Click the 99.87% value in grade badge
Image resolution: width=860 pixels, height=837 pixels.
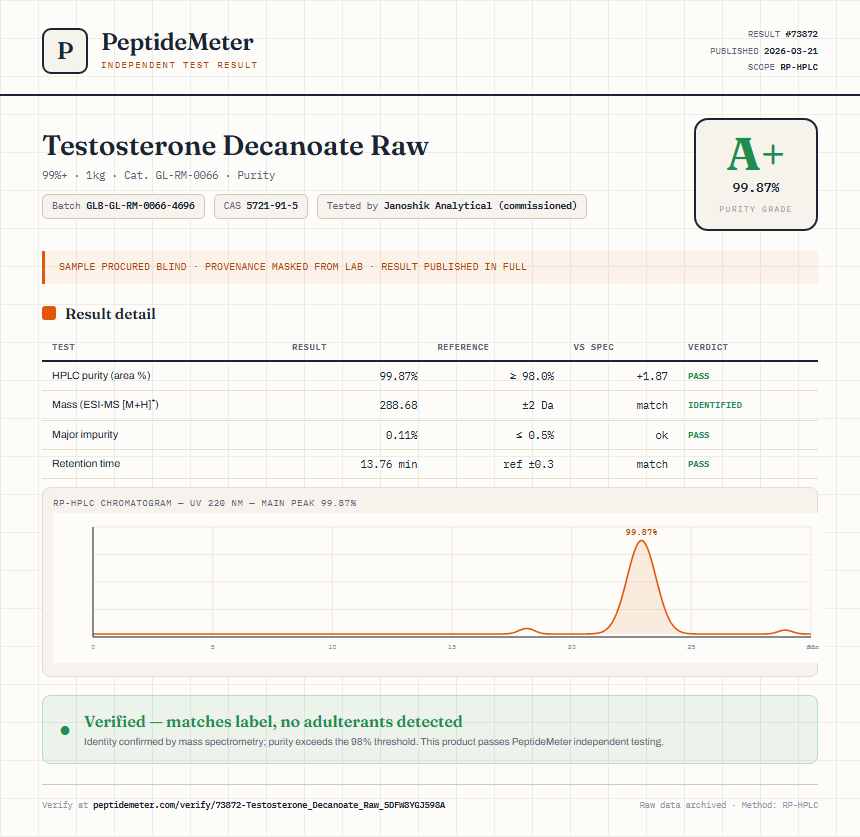coord(756,188)
